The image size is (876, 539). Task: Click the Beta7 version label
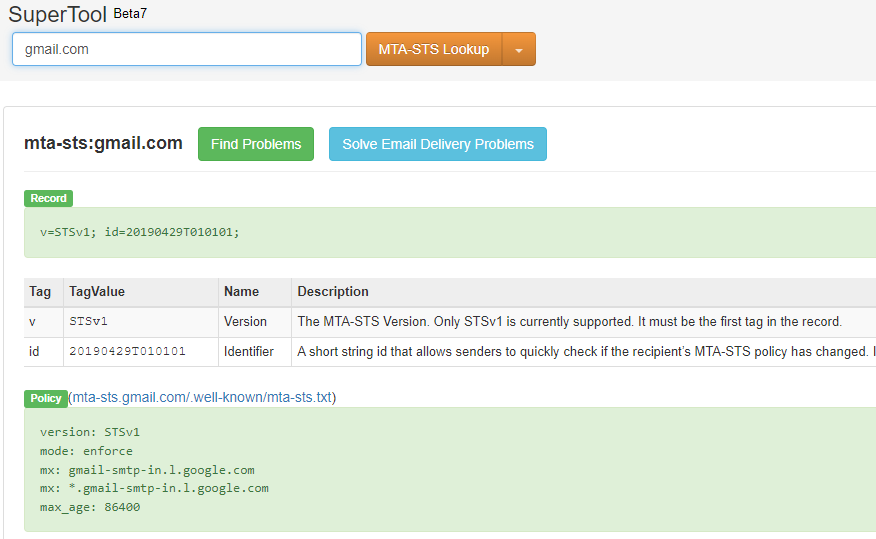130,13
